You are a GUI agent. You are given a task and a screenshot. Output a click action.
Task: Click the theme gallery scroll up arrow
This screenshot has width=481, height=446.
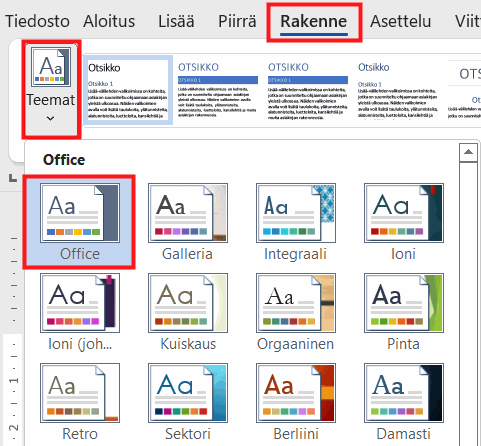(468, 152)
